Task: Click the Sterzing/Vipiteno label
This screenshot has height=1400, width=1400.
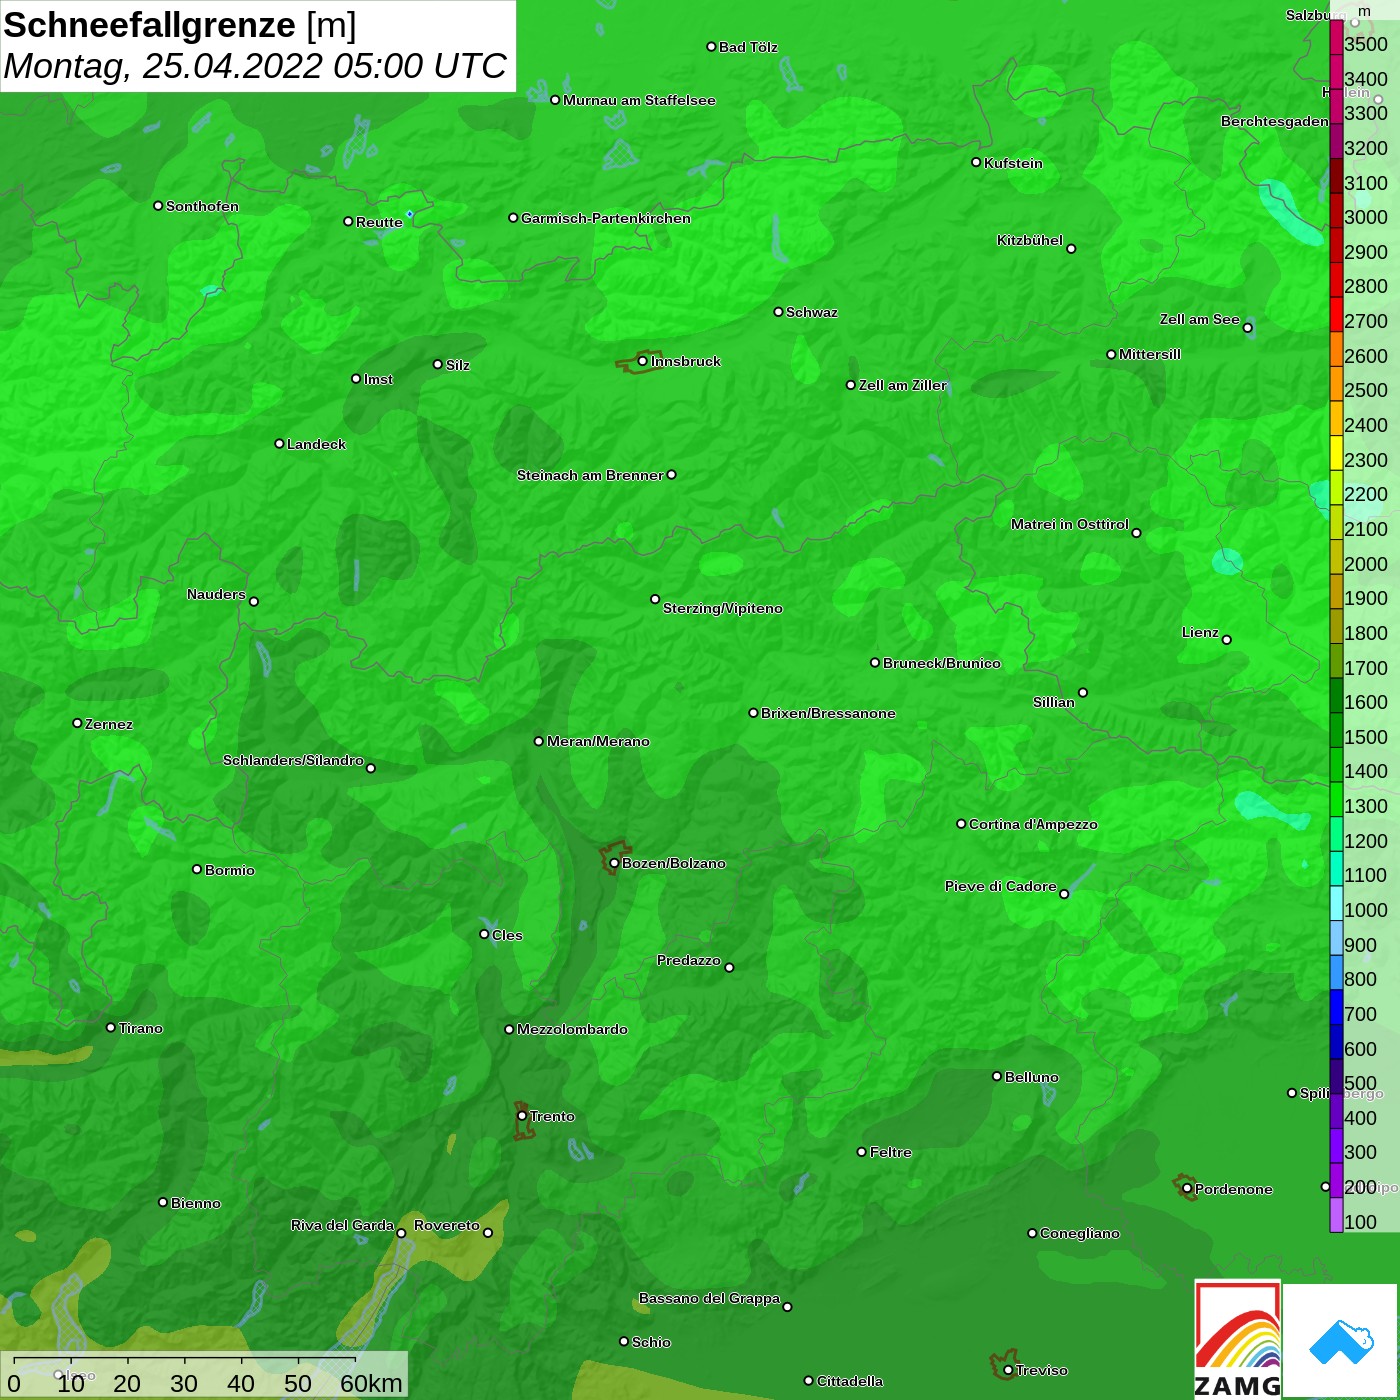Action: [723, 608]
